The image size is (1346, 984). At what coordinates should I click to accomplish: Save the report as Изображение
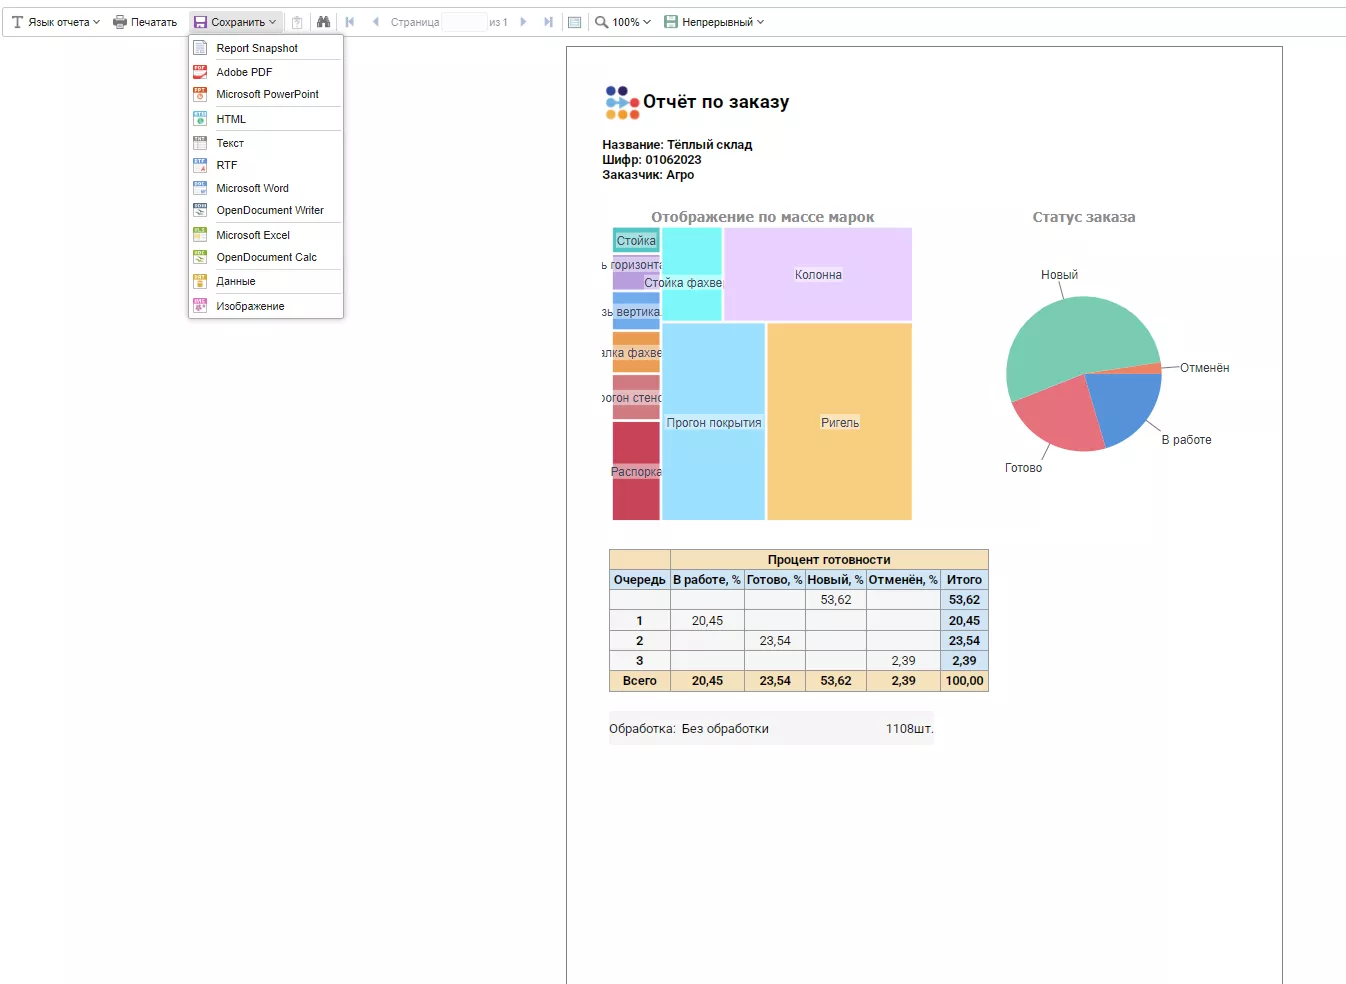pyautogui.click(x=250, y=306)
